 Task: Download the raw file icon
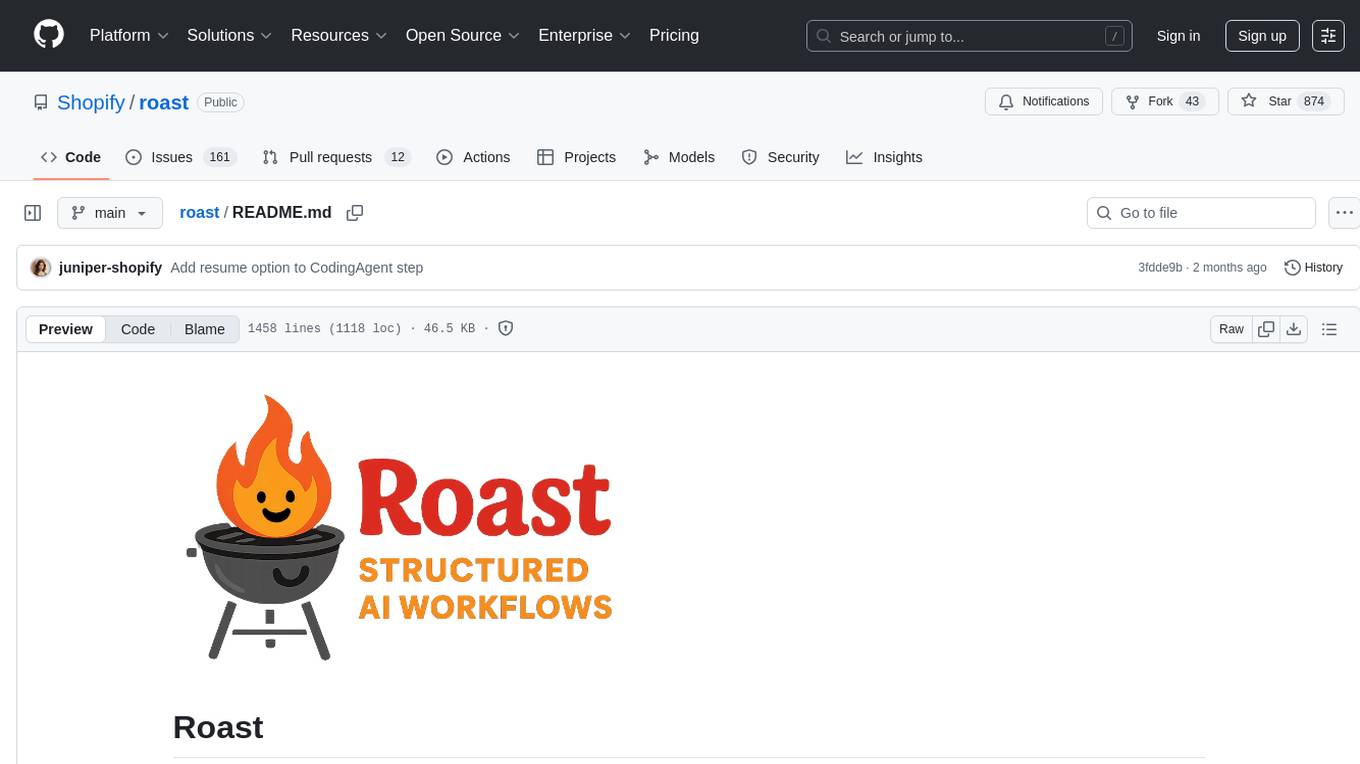point(1294,329)
